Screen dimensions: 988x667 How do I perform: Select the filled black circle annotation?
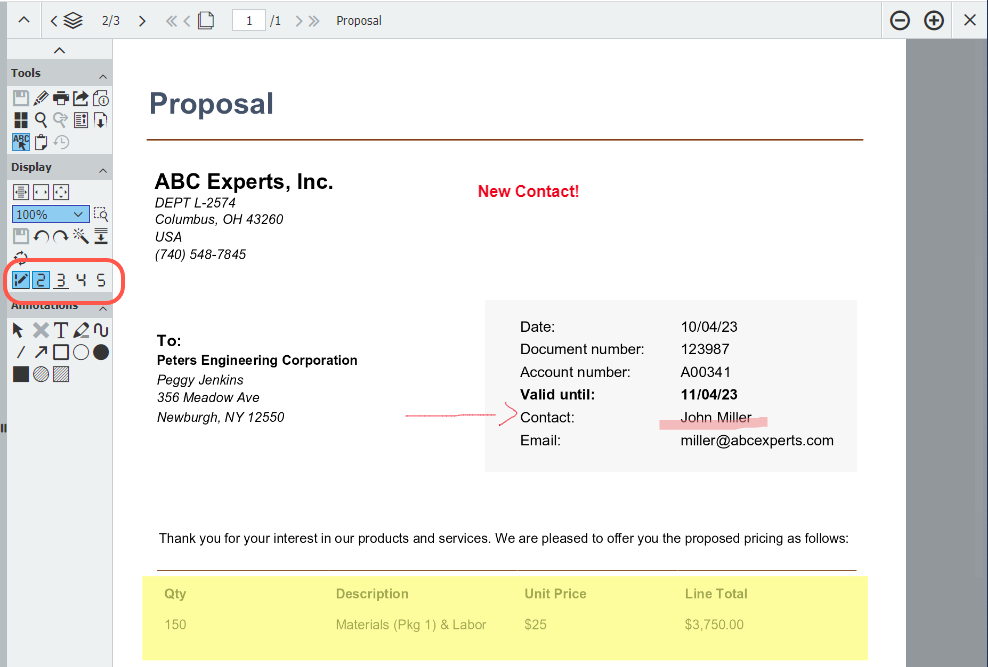click(x=101, y=352)
